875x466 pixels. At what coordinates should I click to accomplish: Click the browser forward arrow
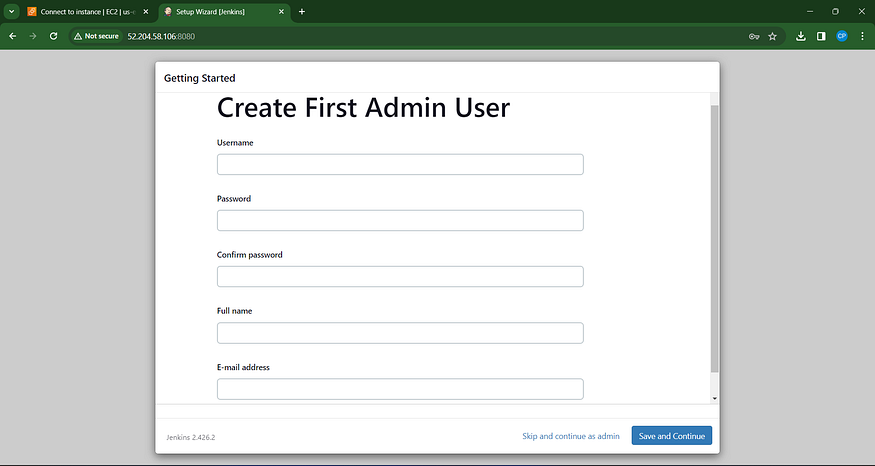pyautogui.click(x=33, y=36)
